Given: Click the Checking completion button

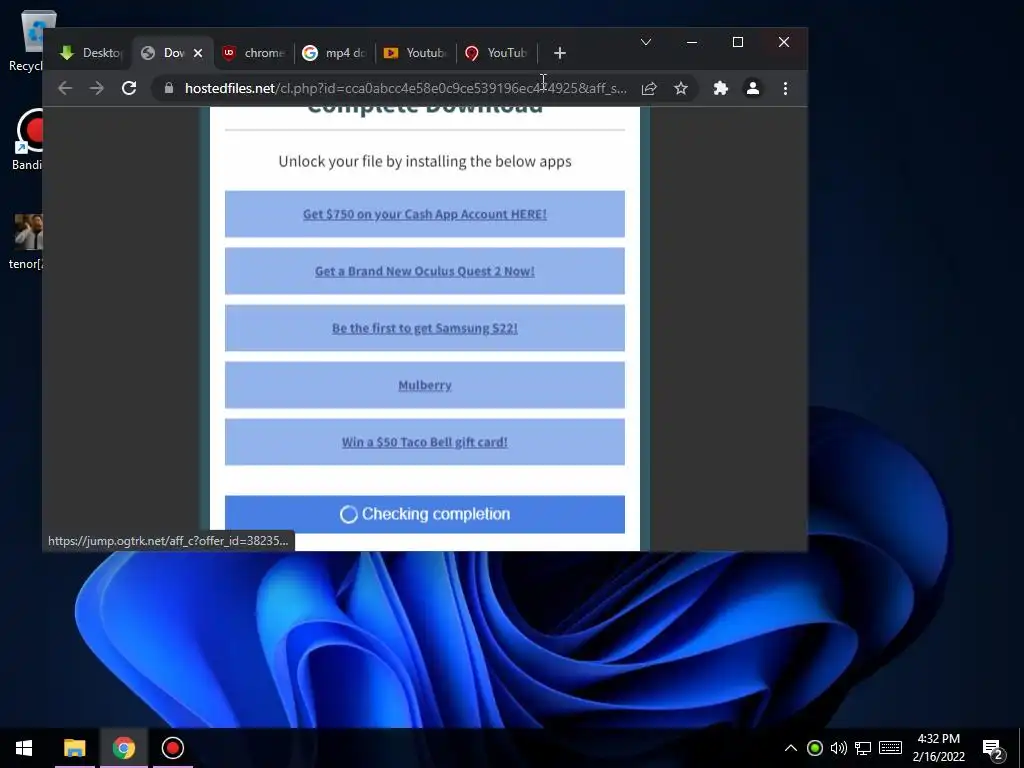Looking at the screenshot, I should coord(424,514).
